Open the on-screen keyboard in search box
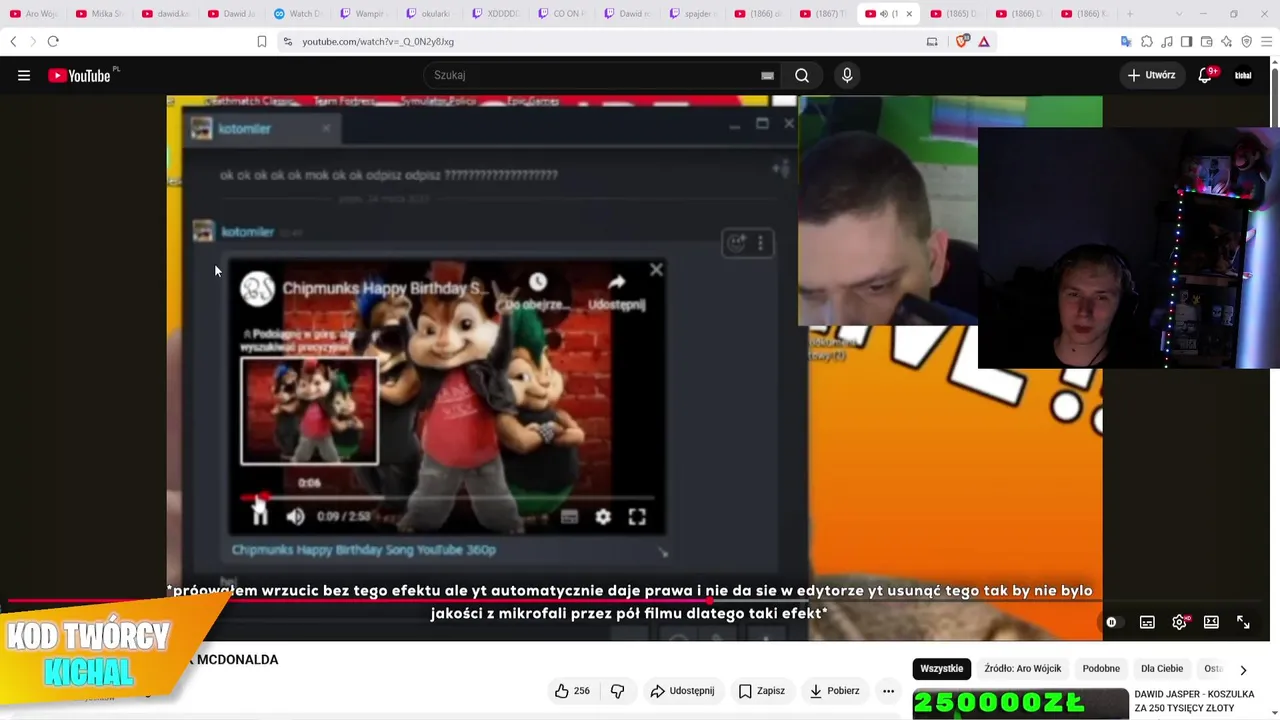Screen dimensions: 1280x720 [767, 75]
